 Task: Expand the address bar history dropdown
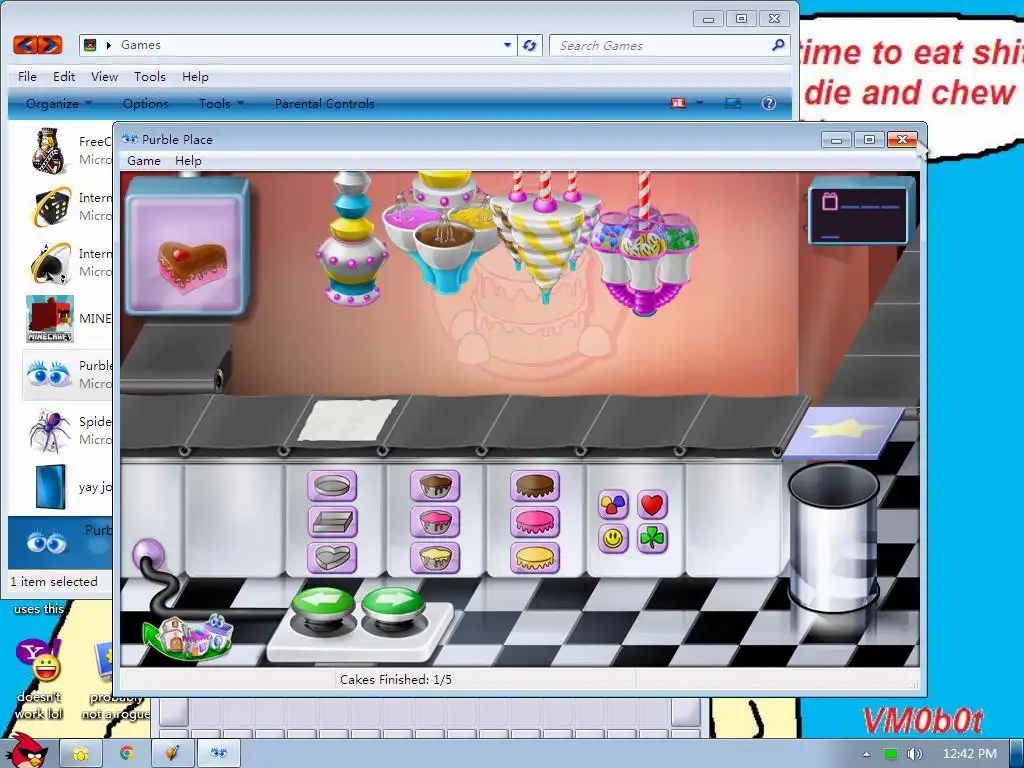(x=507, y=45)
